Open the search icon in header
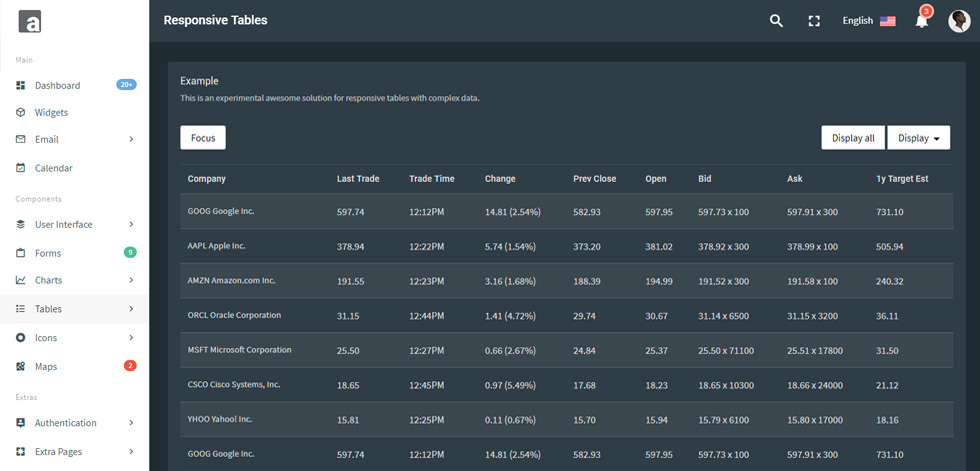Viewport: 980px width, 471px height. pyautogui.click(x=776, y=21)
